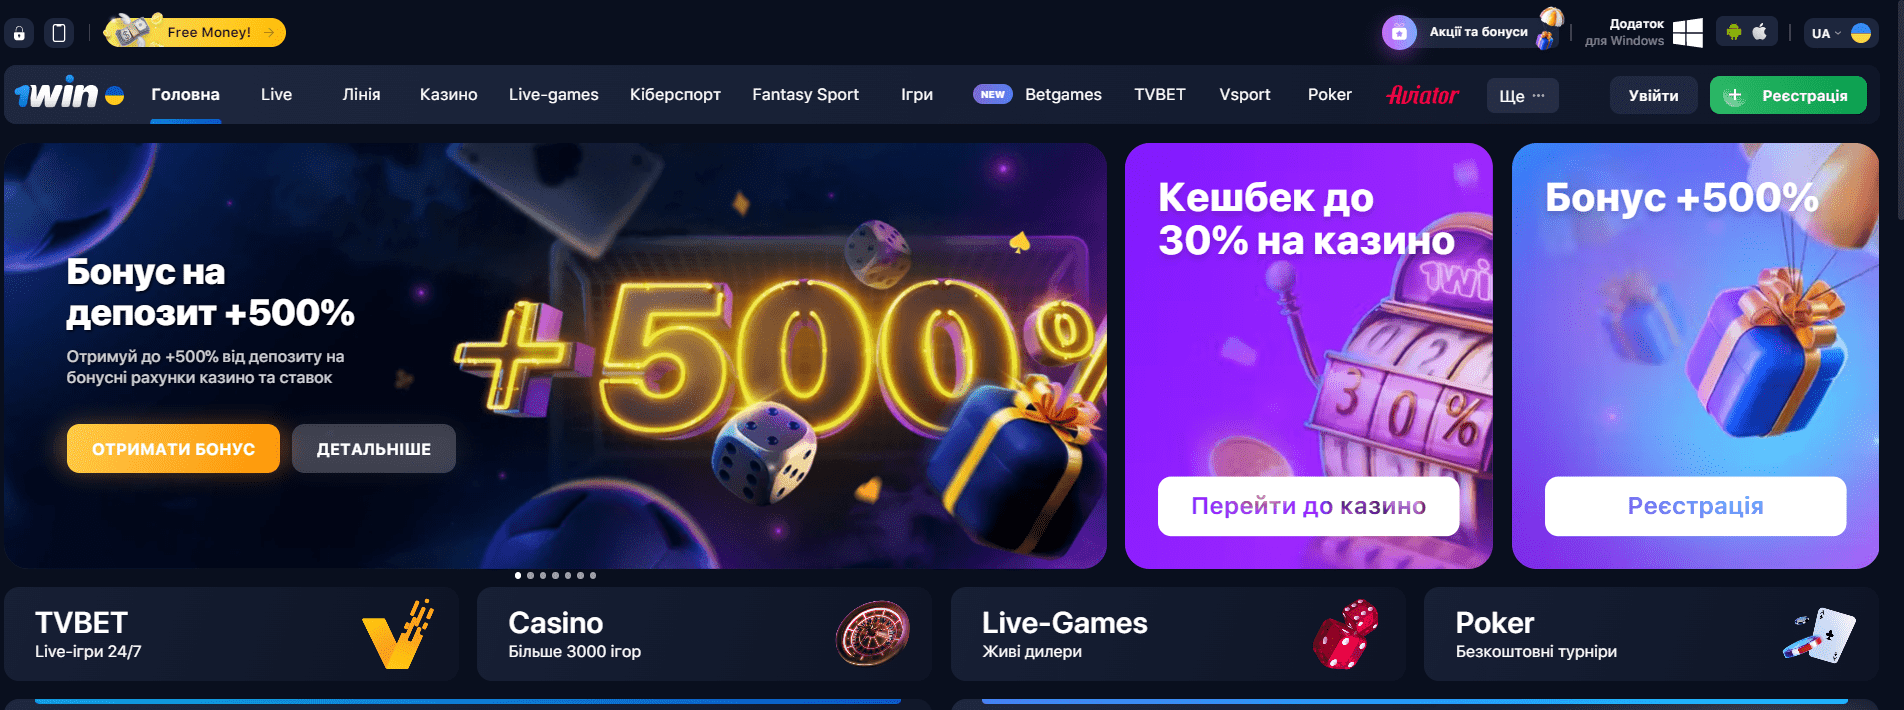Click the lock icon in top bar
This screenshot has width=1904, height=710.
point(19,33)
